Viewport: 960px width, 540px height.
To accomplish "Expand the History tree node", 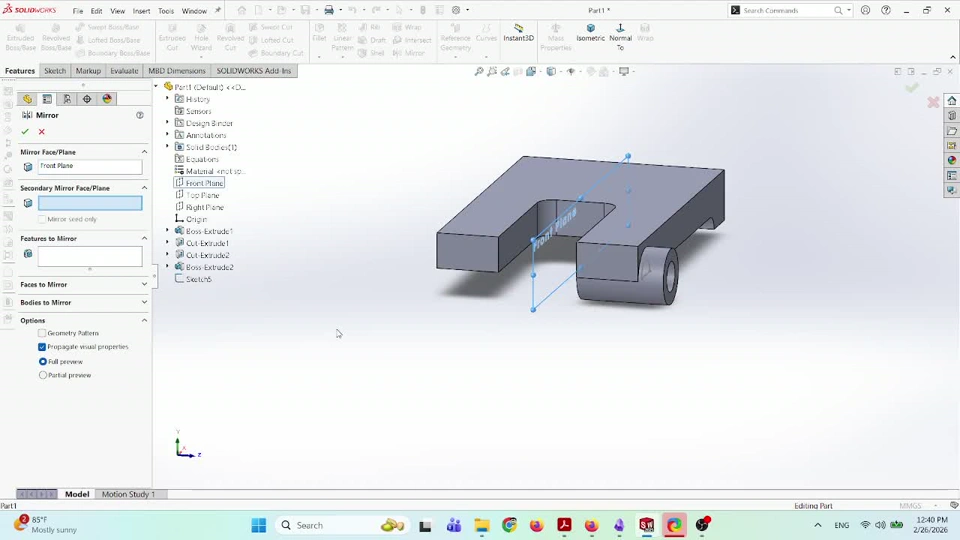I will click(167, 99).
